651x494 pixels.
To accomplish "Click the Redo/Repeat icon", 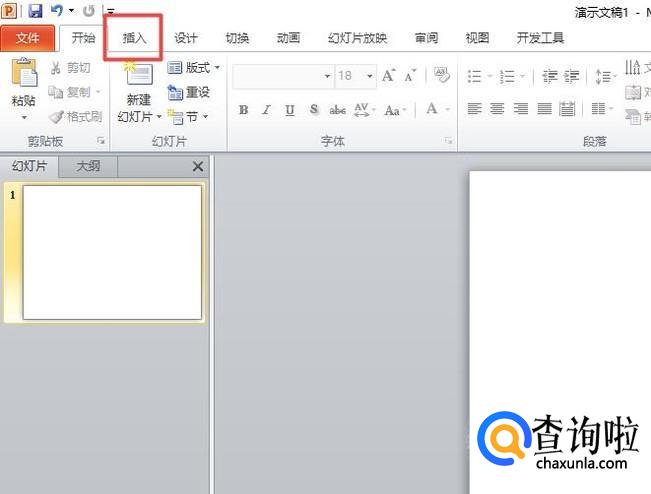I will click(x=88, y=10).
